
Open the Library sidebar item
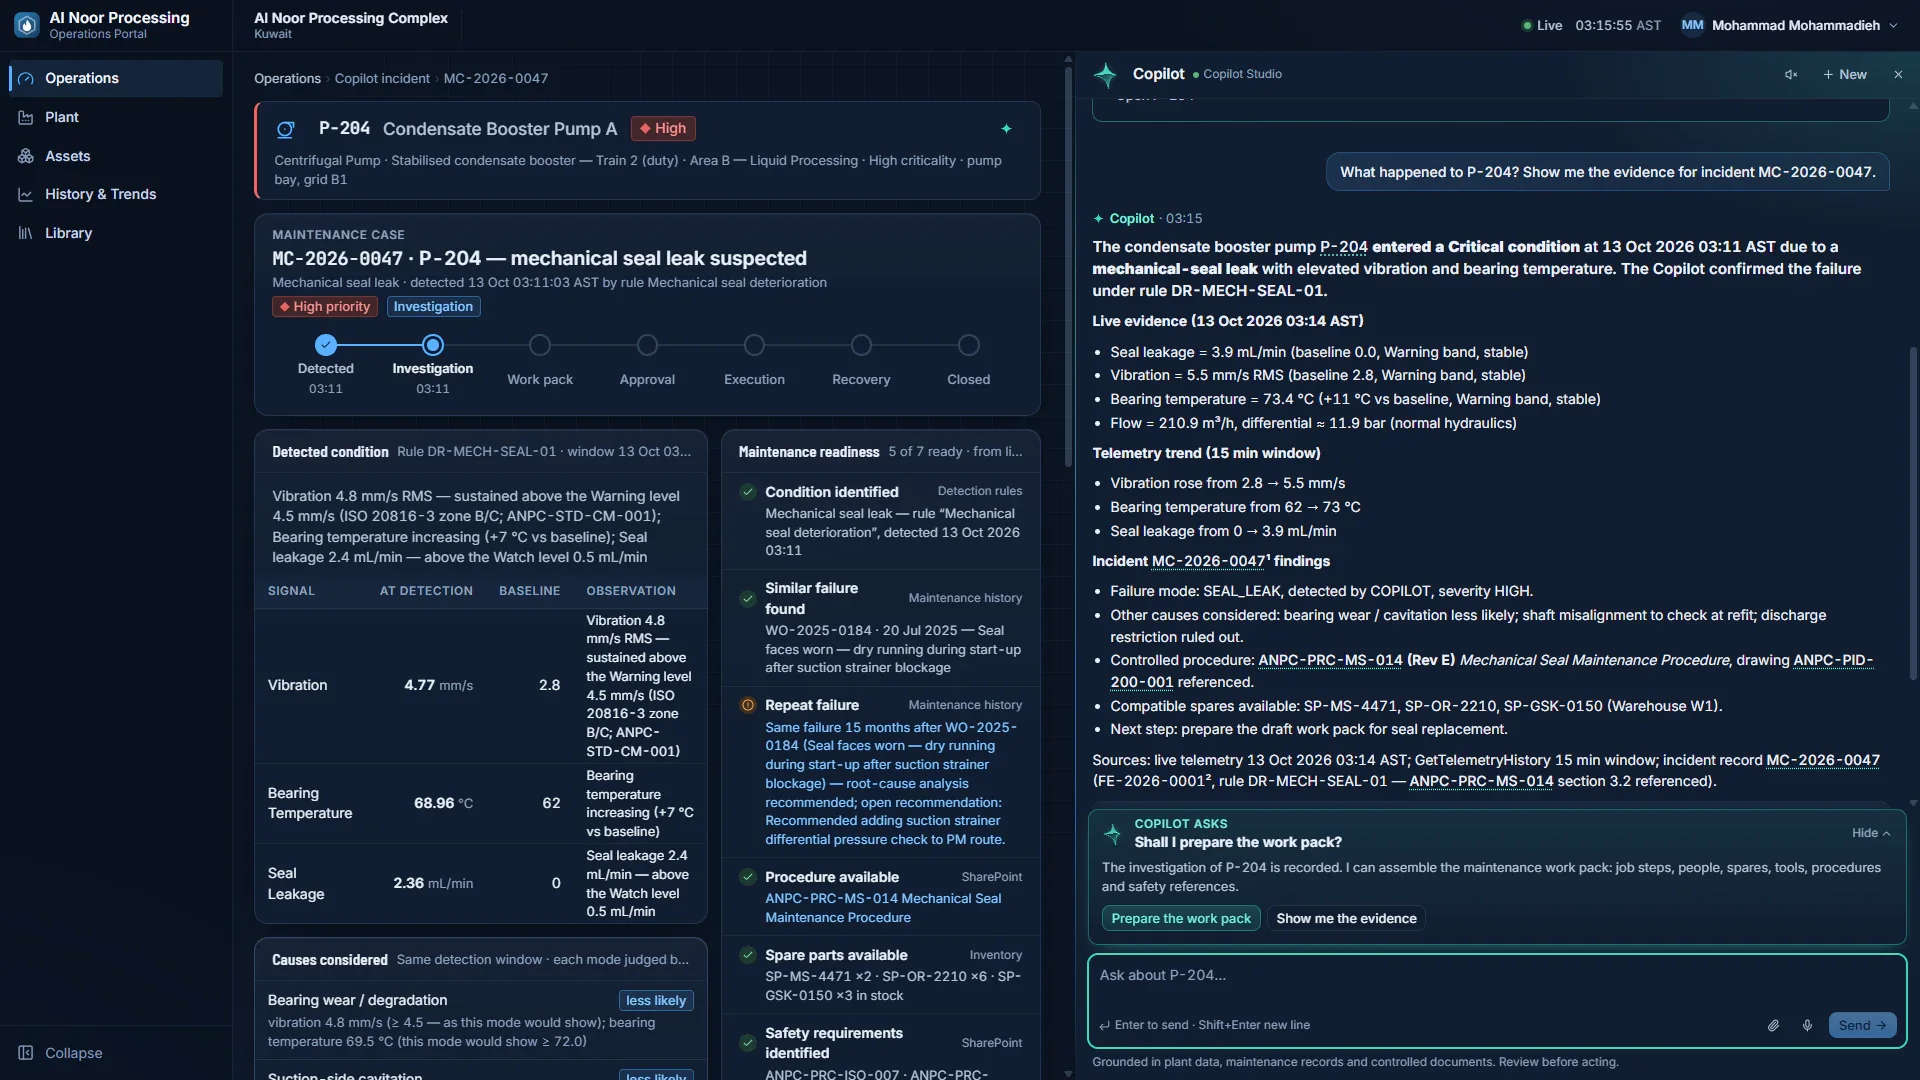(x=116, y=233)
